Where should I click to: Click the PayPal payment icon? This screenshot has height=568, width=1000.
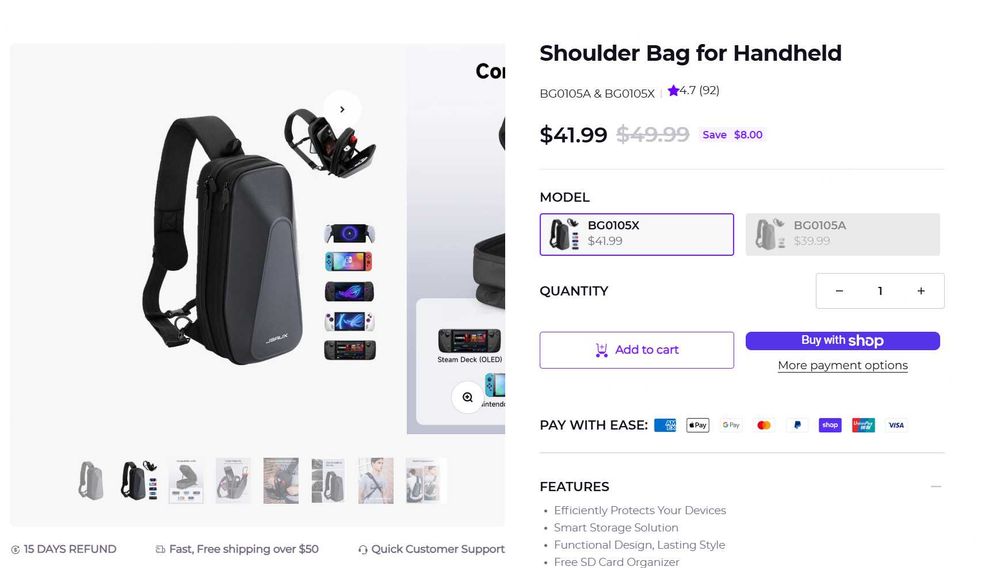point(797,425)
